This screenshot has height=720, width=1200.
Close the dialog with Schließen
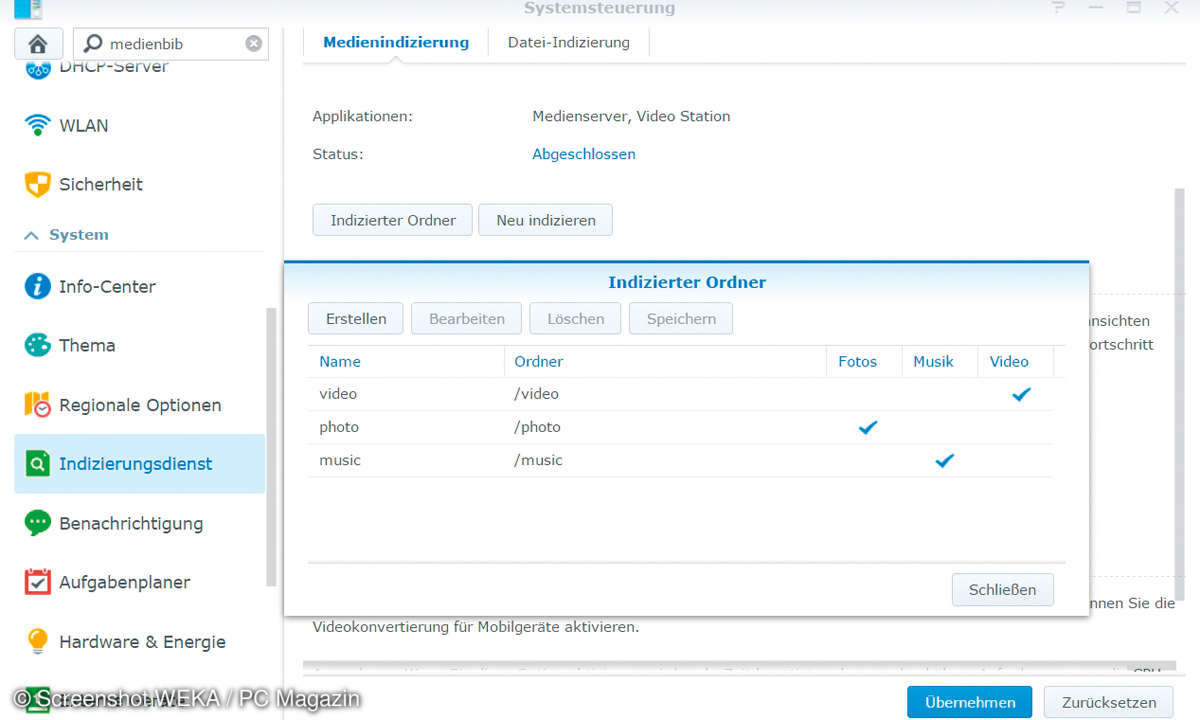coord(1003,590)
